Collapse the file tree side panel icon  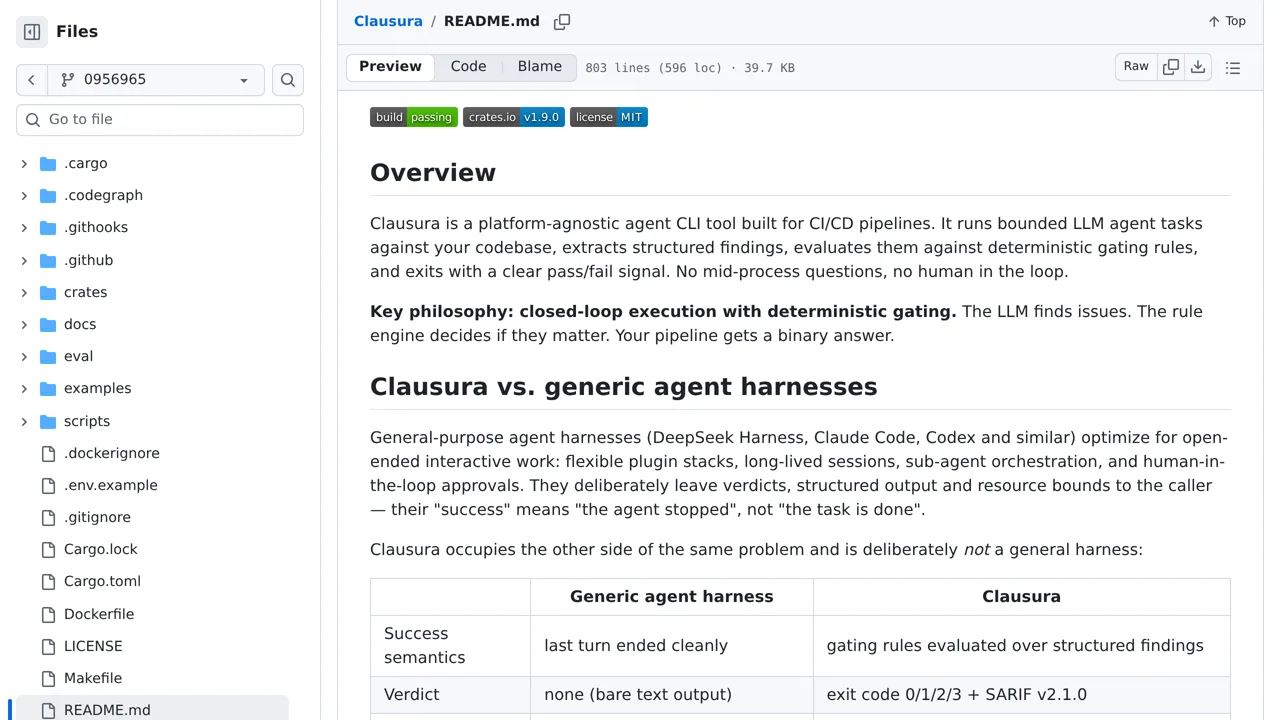point(32,32)
